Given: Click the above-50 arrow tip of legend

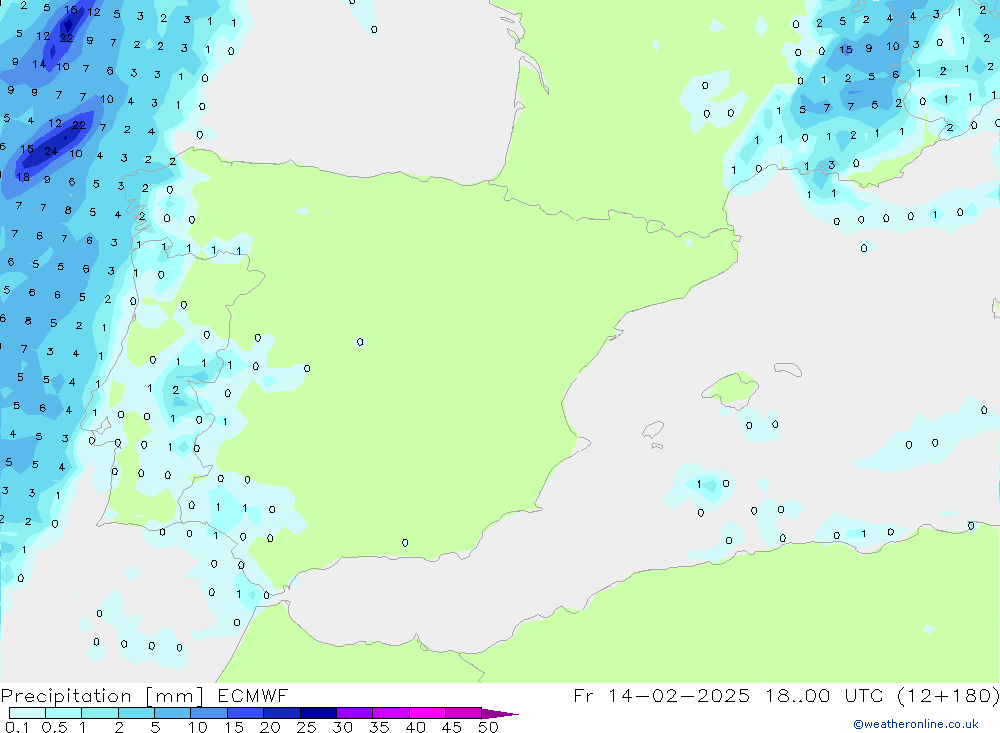Looking at the screenshot, I should click(500, 714).
